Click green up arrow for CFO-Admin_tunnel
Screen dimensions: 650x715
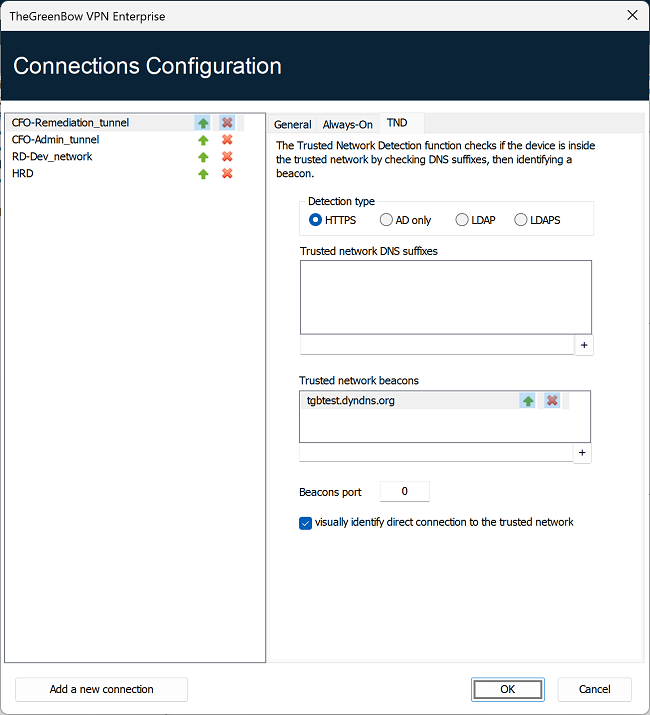click(203, 140)
